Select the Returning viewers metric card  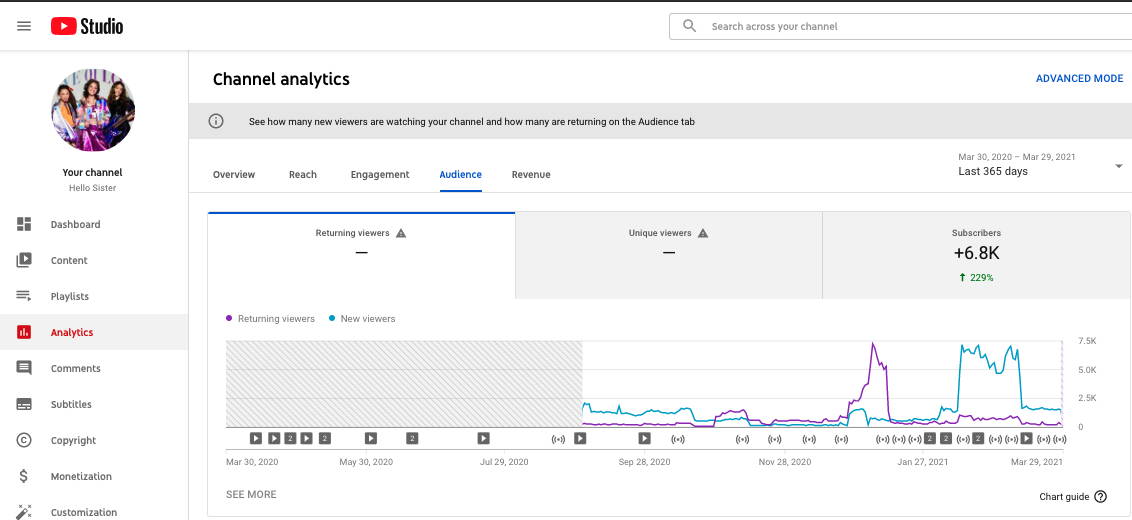(362, 255)
